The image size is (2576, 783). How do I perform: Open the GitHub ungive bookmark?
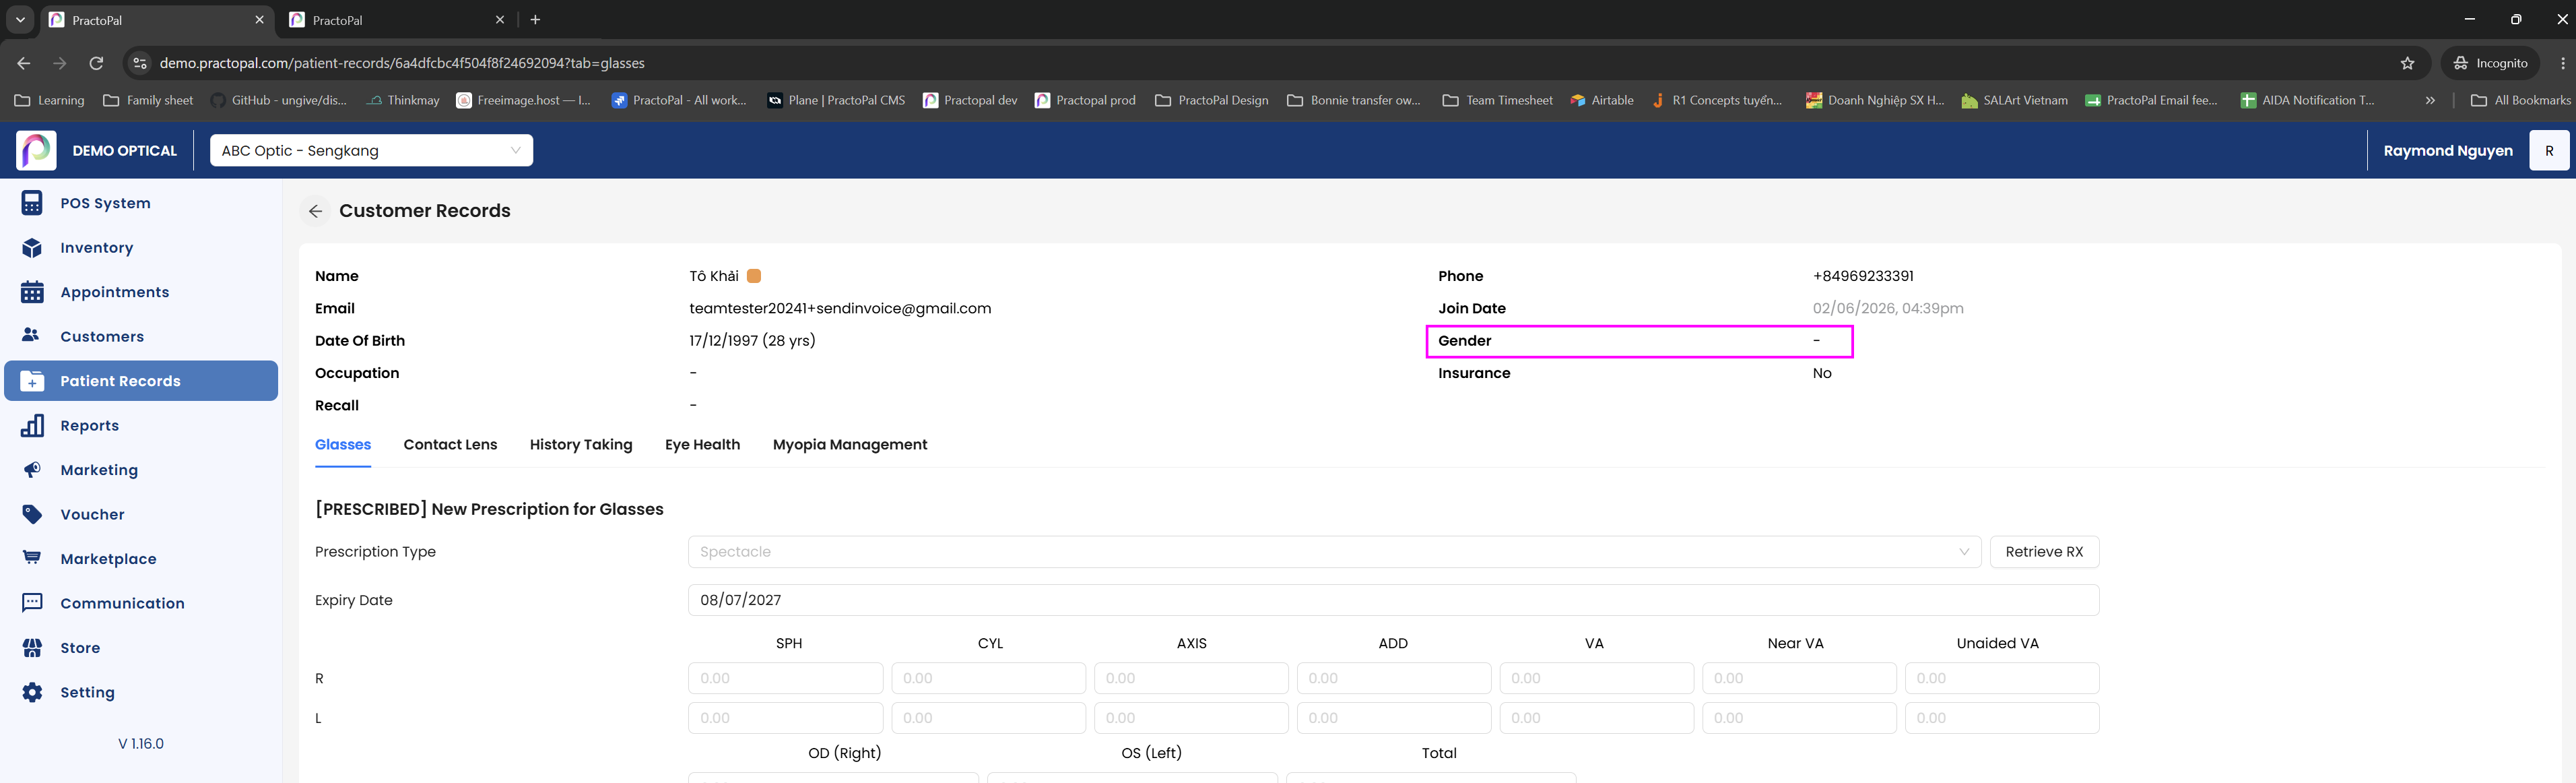coord(278,100)
